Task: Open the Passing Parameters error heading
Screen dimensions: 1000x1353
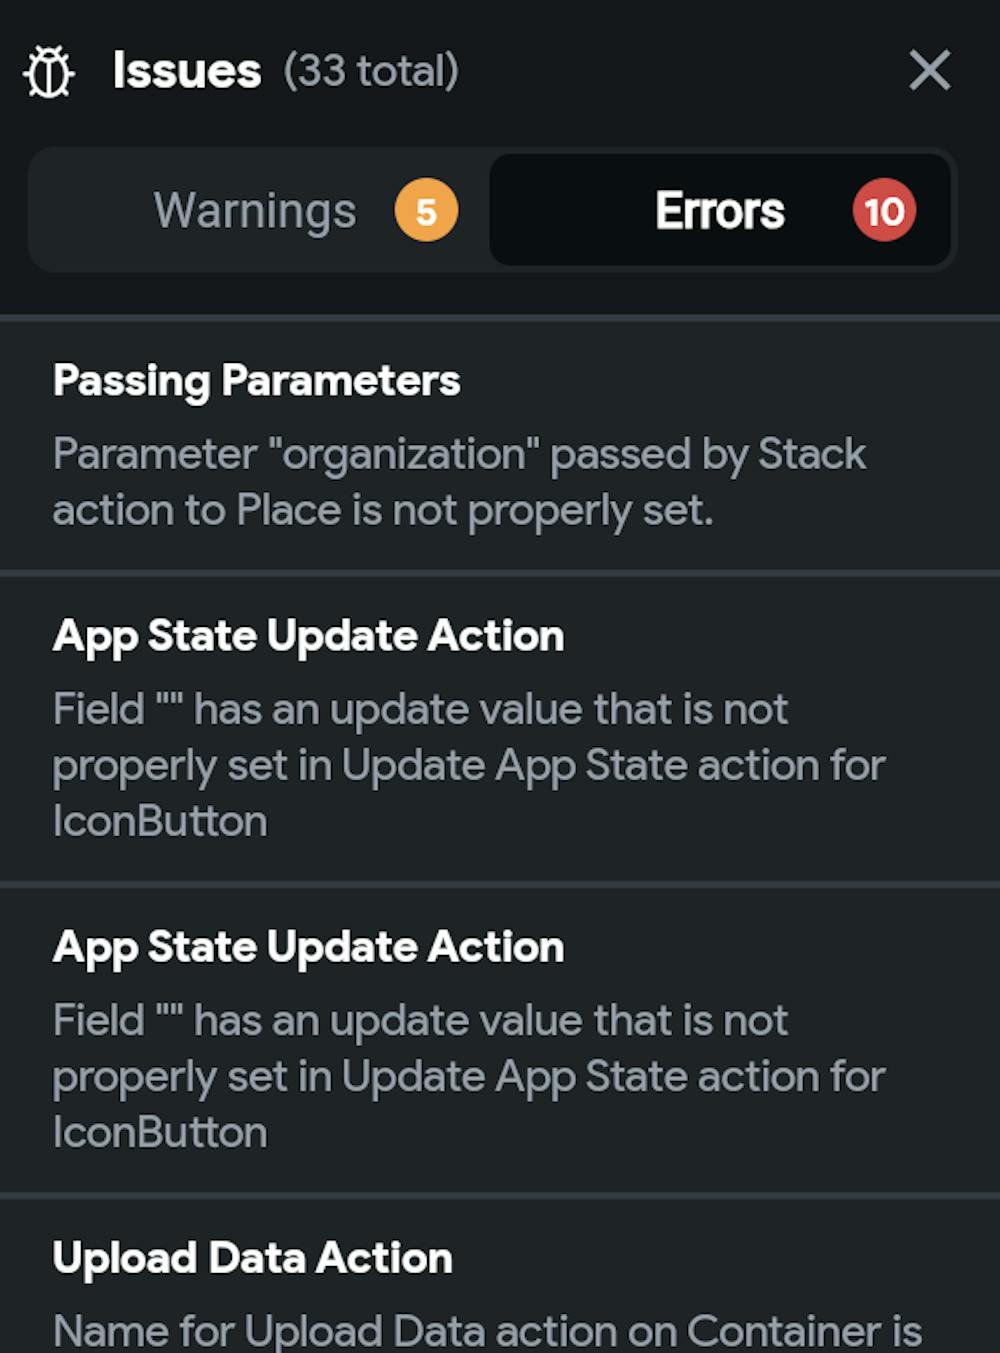Action: click(x=257, y=380)
